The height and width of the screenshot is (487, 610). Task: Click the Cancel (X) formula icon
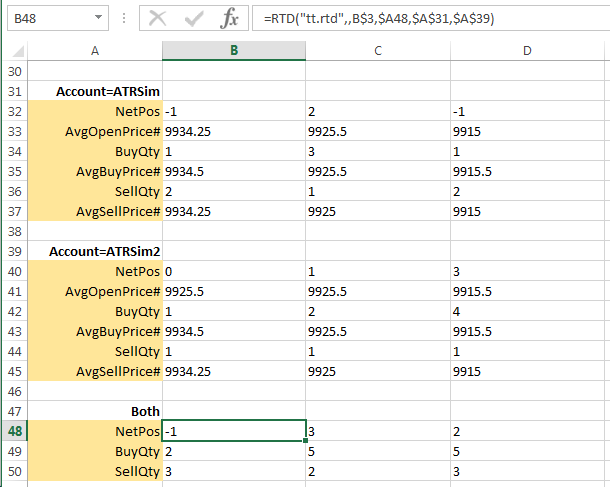(157, 18)
